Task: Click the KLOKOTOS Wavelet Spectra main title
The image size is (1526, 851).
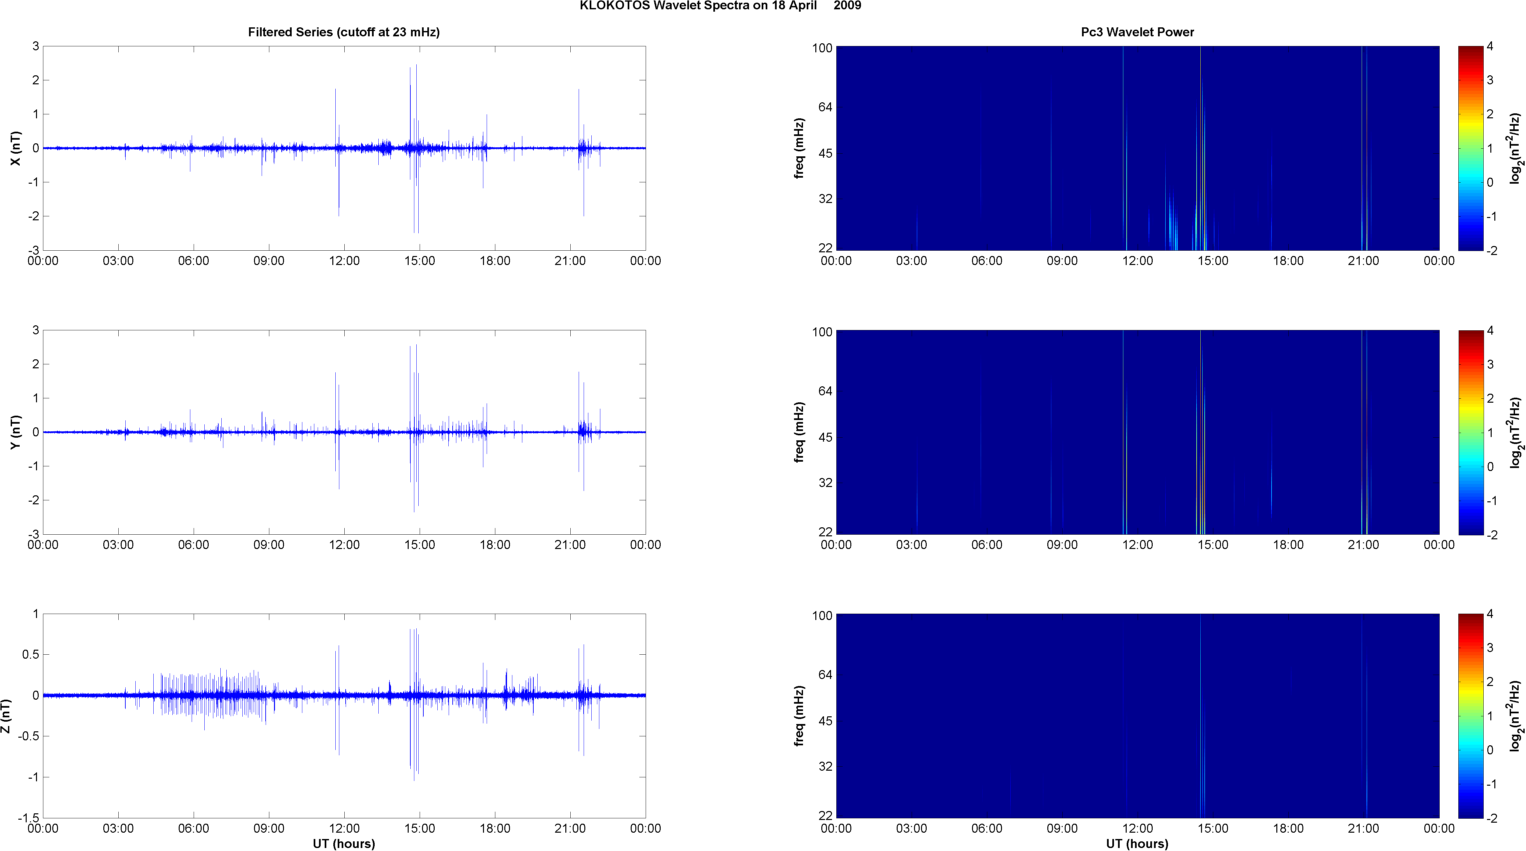Action: pyautogui.click(x=720, y=6)
